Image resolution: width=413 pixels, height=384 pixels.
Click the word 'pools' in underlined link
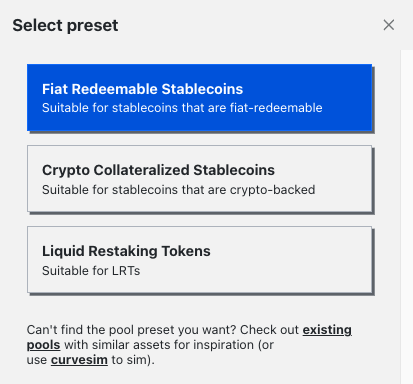tap(43, 345)
